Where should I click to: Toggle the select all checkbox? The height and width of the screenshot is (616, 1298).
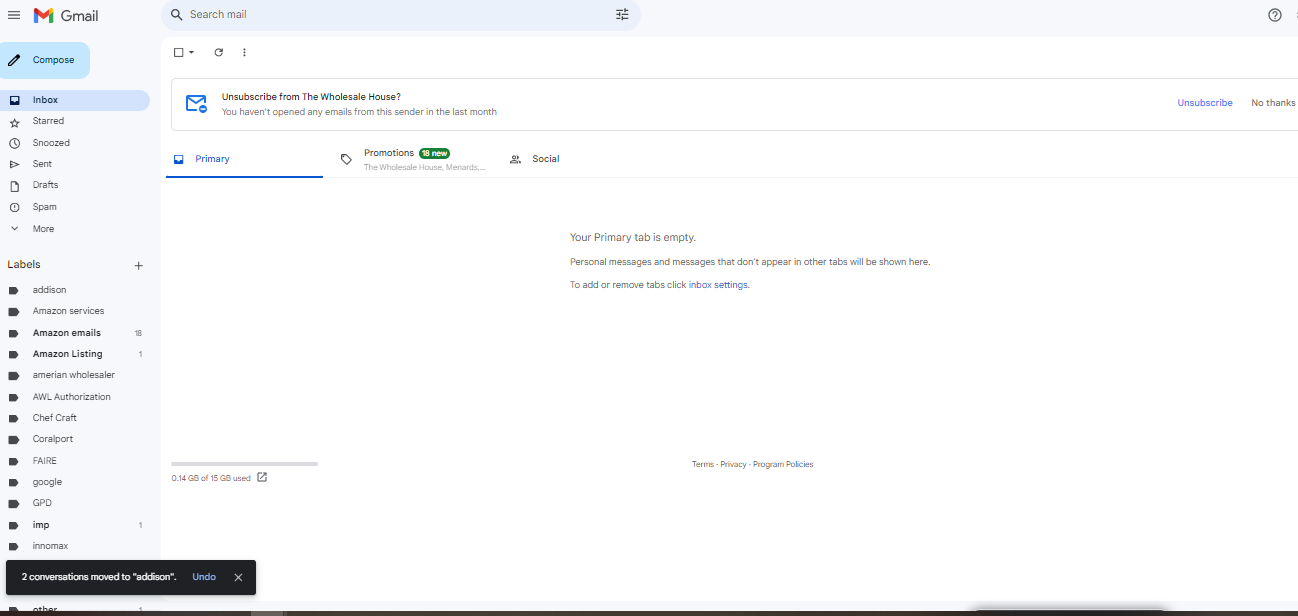(x=179, y=52)
